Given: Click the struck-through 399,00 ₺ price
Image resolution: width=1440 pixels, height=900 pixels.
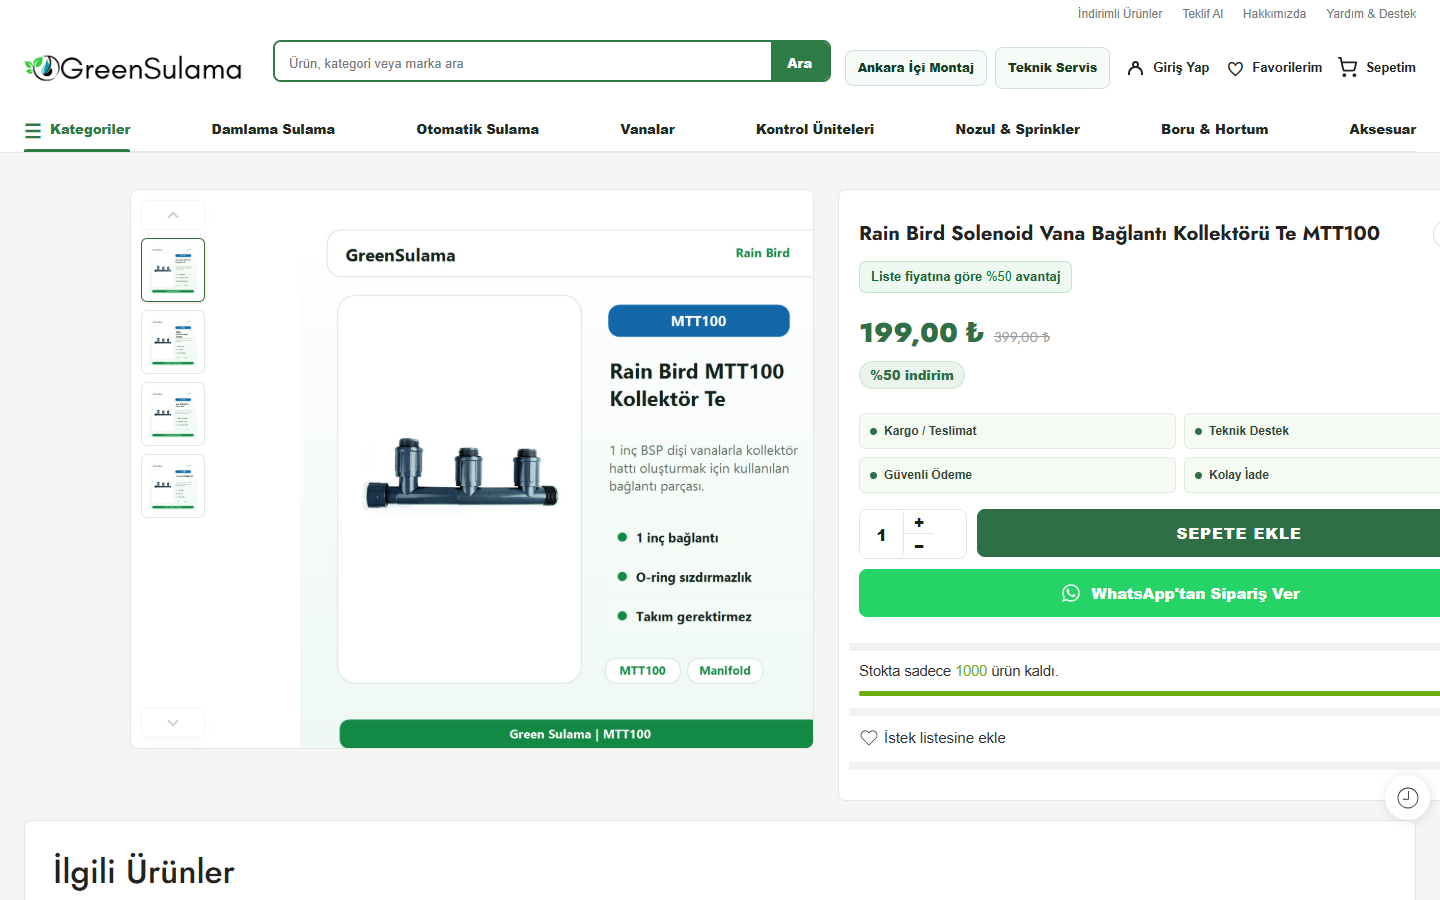Looking at the screenshot, I should coord(1022,337).
